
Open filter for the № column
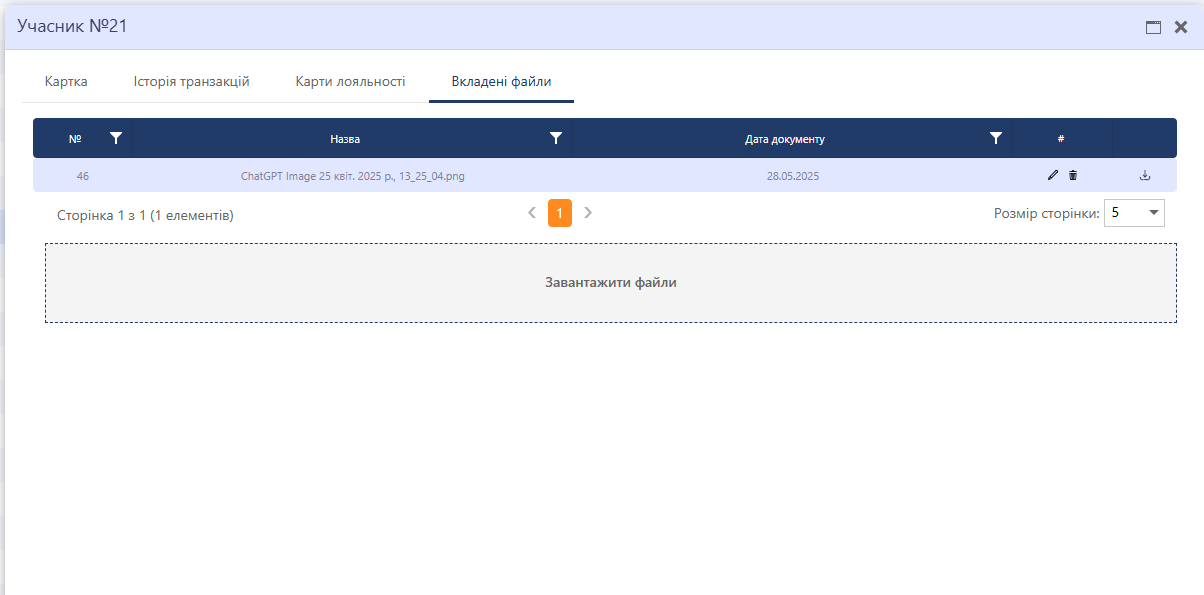click(116, 139)
